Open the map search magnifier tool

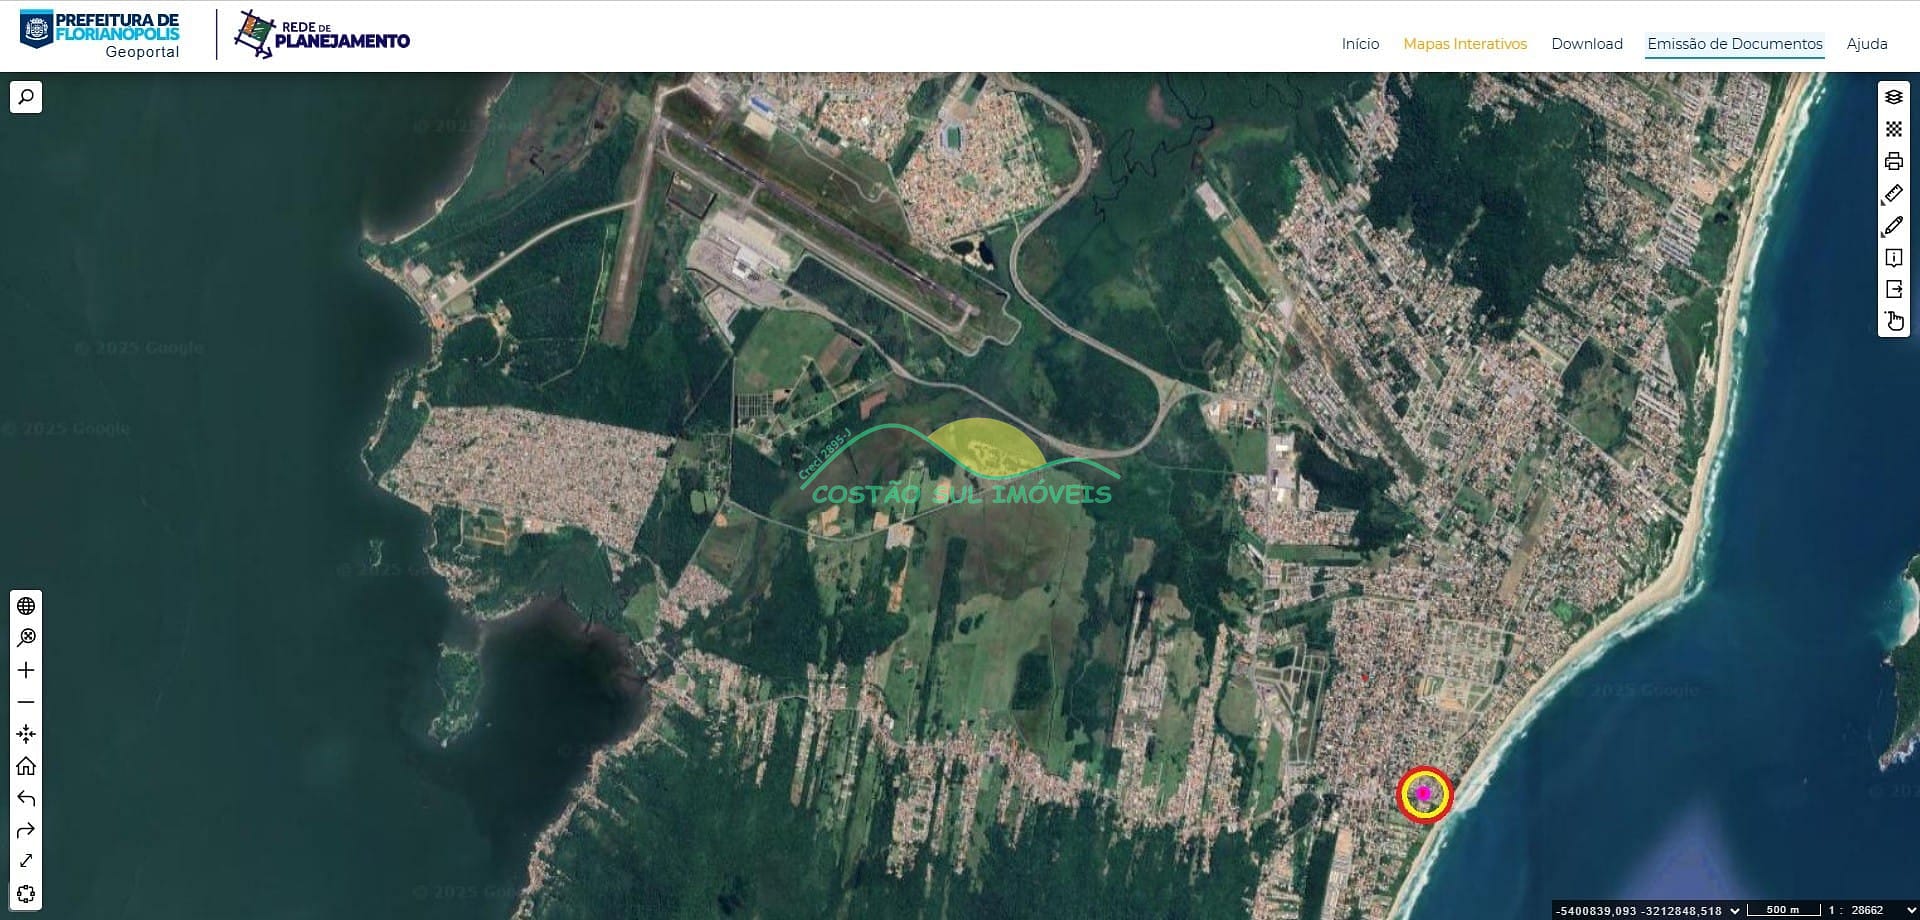coord(26,97)
